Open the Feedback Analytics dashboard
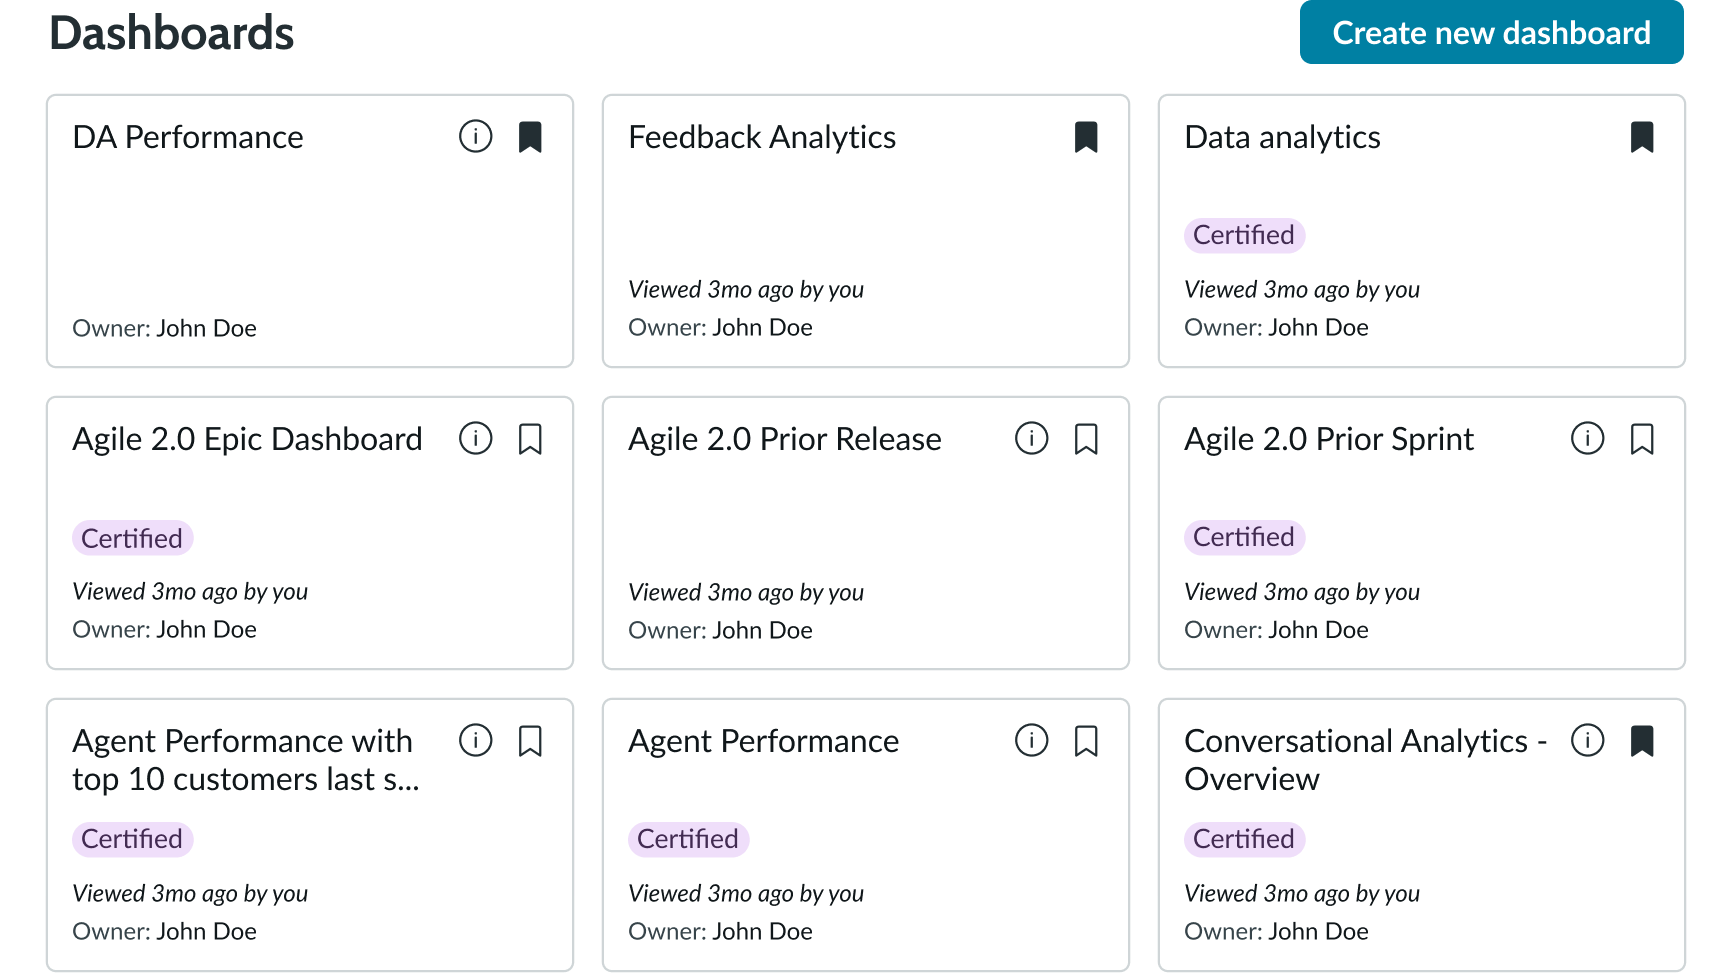 click(762, 137)
